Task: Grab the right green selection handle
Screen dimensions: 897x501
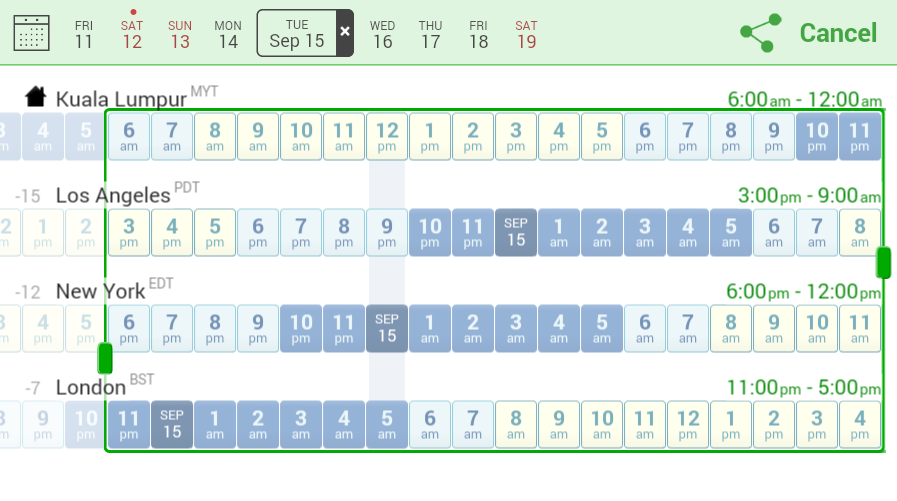Action: pos(883,263)
